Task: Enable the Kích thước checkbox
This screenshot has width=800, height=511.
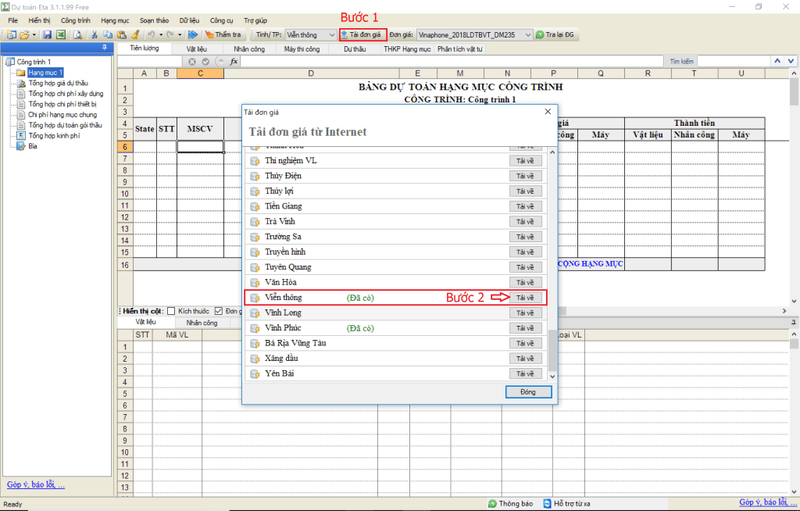Action: pyautogui.click(x=171, y=310)
